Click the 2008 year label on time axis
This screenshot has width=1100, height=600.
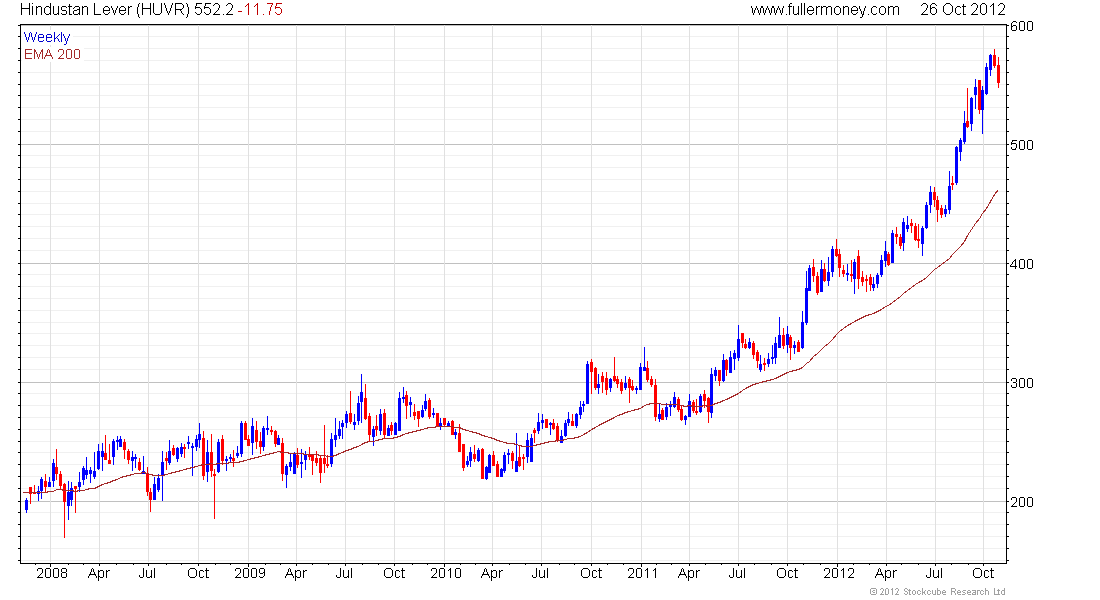[52, 573]
